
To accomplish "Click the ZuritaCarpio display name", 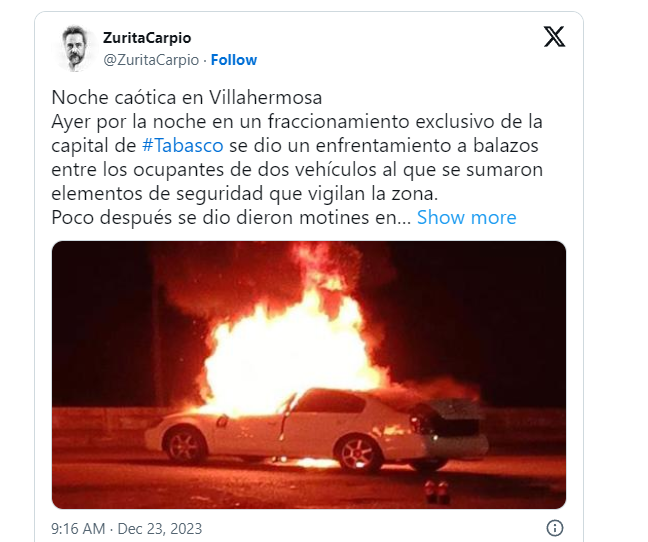I will coord(147,38).
